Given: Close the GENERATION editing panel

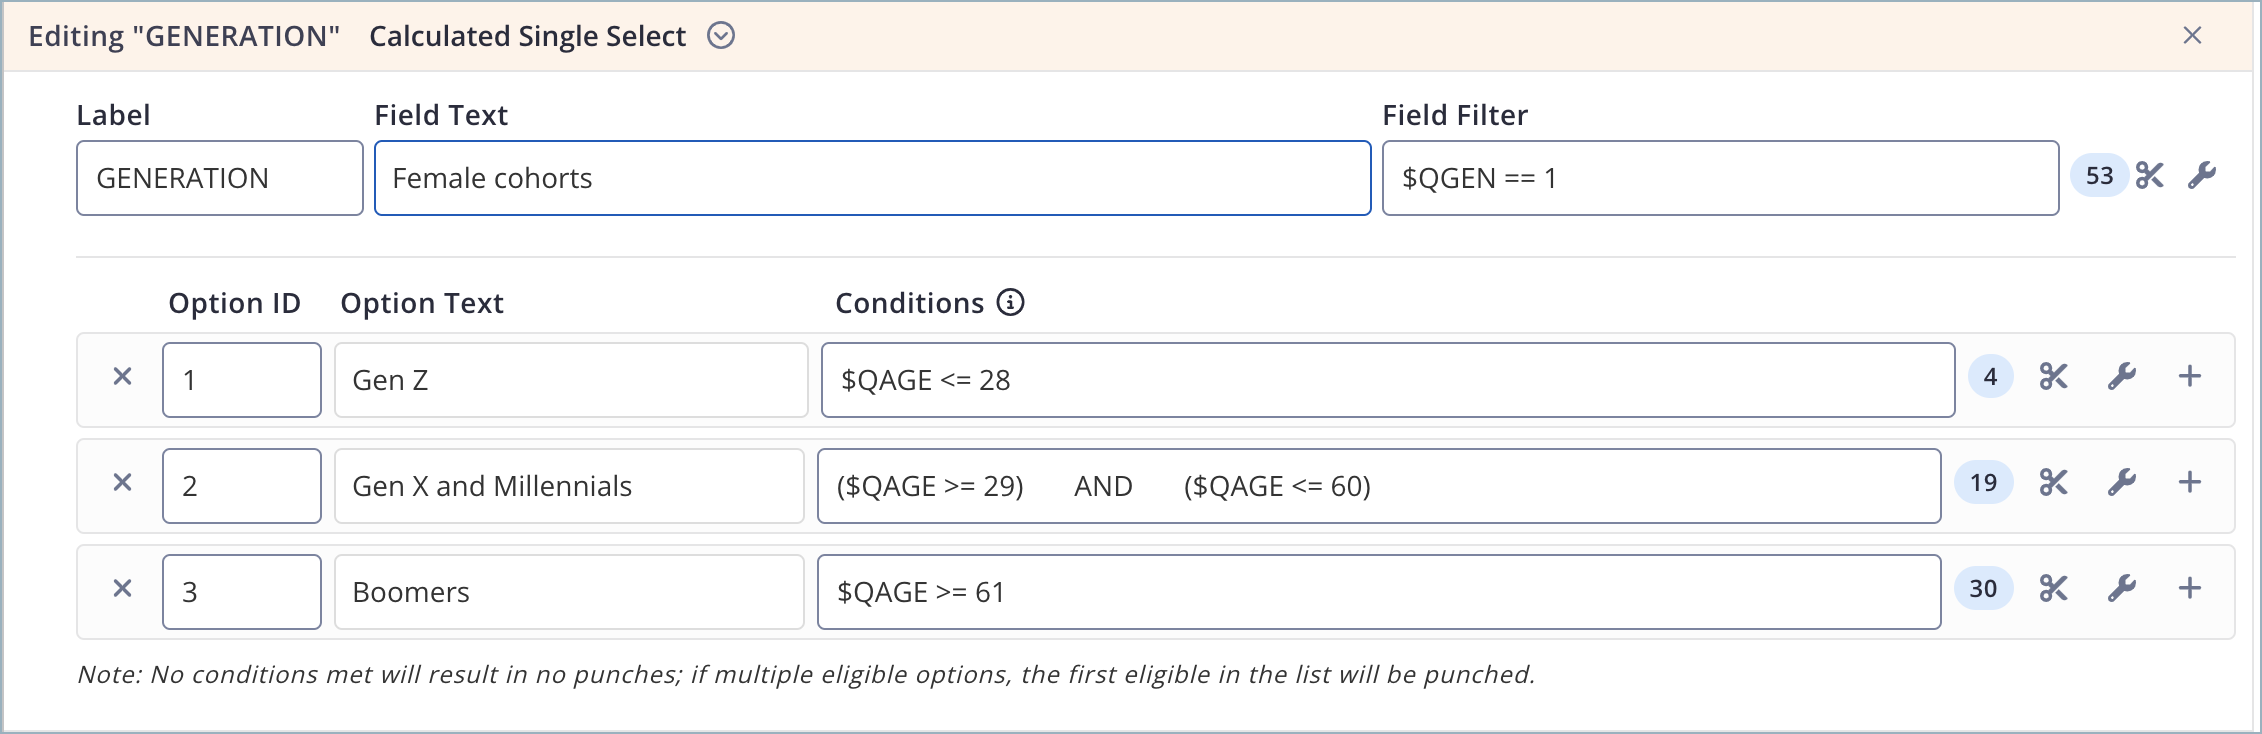Looking at the screenshot, I should point(2194,35).
